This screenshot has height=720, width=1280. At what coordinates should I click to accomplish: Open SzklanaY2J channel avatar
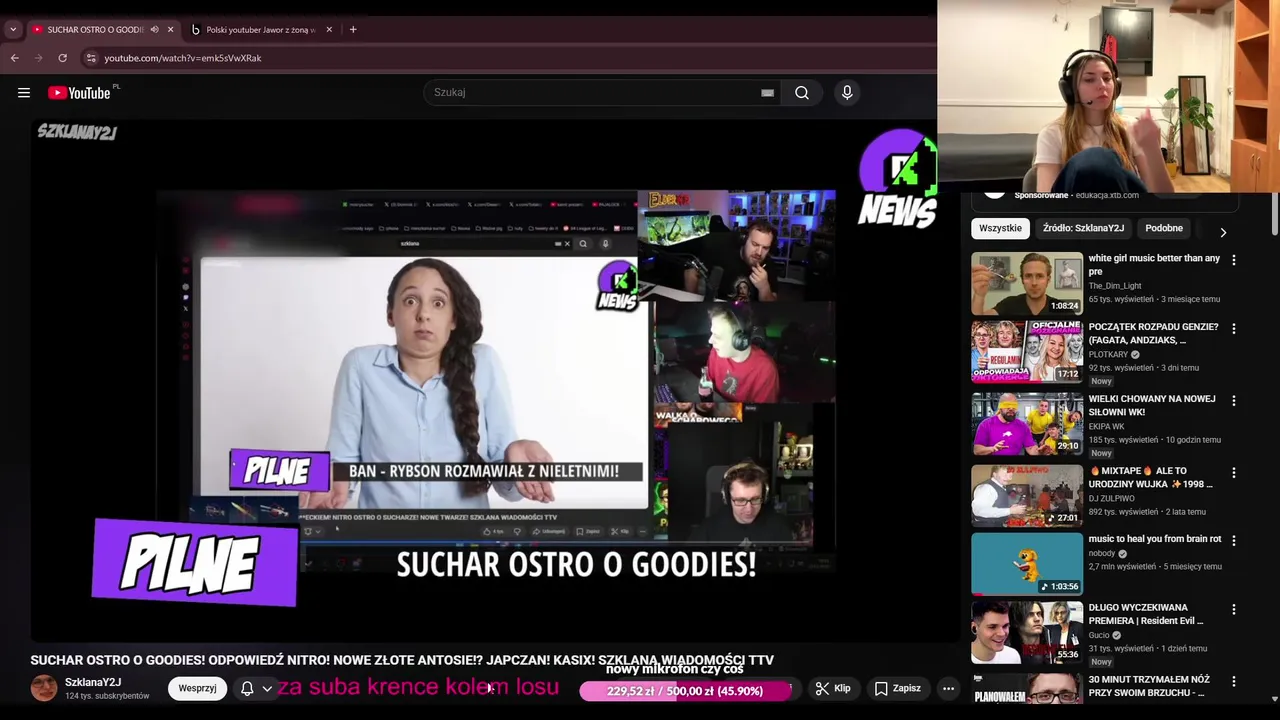point(44,688)
